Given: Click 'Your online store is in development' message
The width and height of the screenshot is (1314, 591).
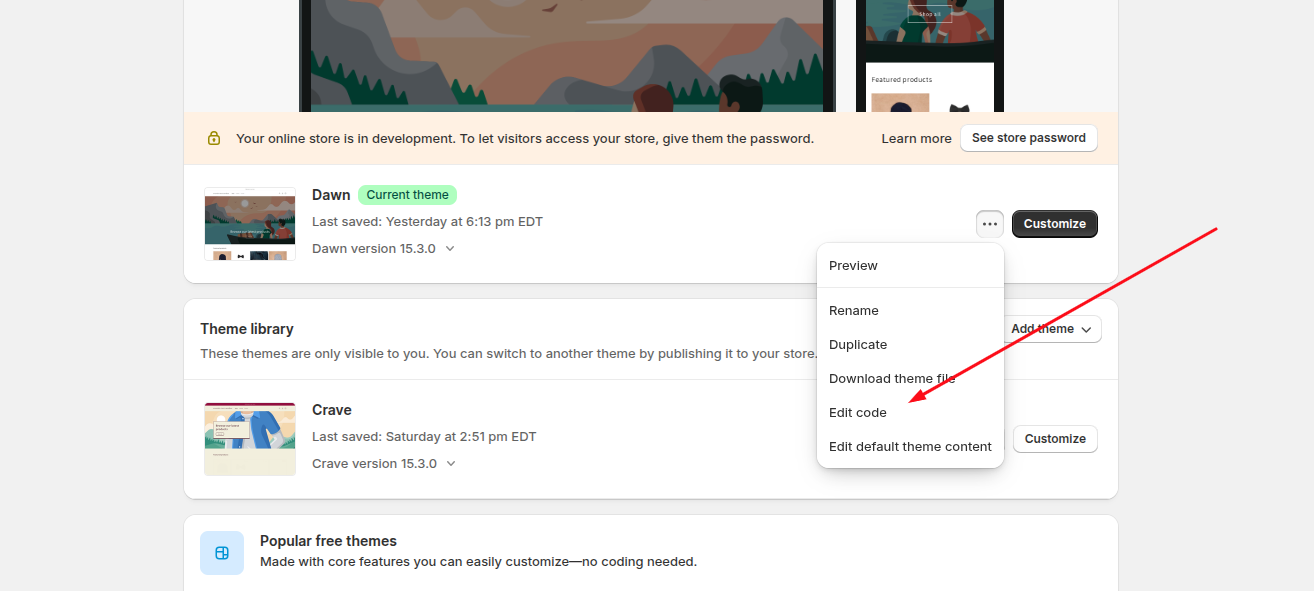Looking at the screenshot, I should 525,139.
